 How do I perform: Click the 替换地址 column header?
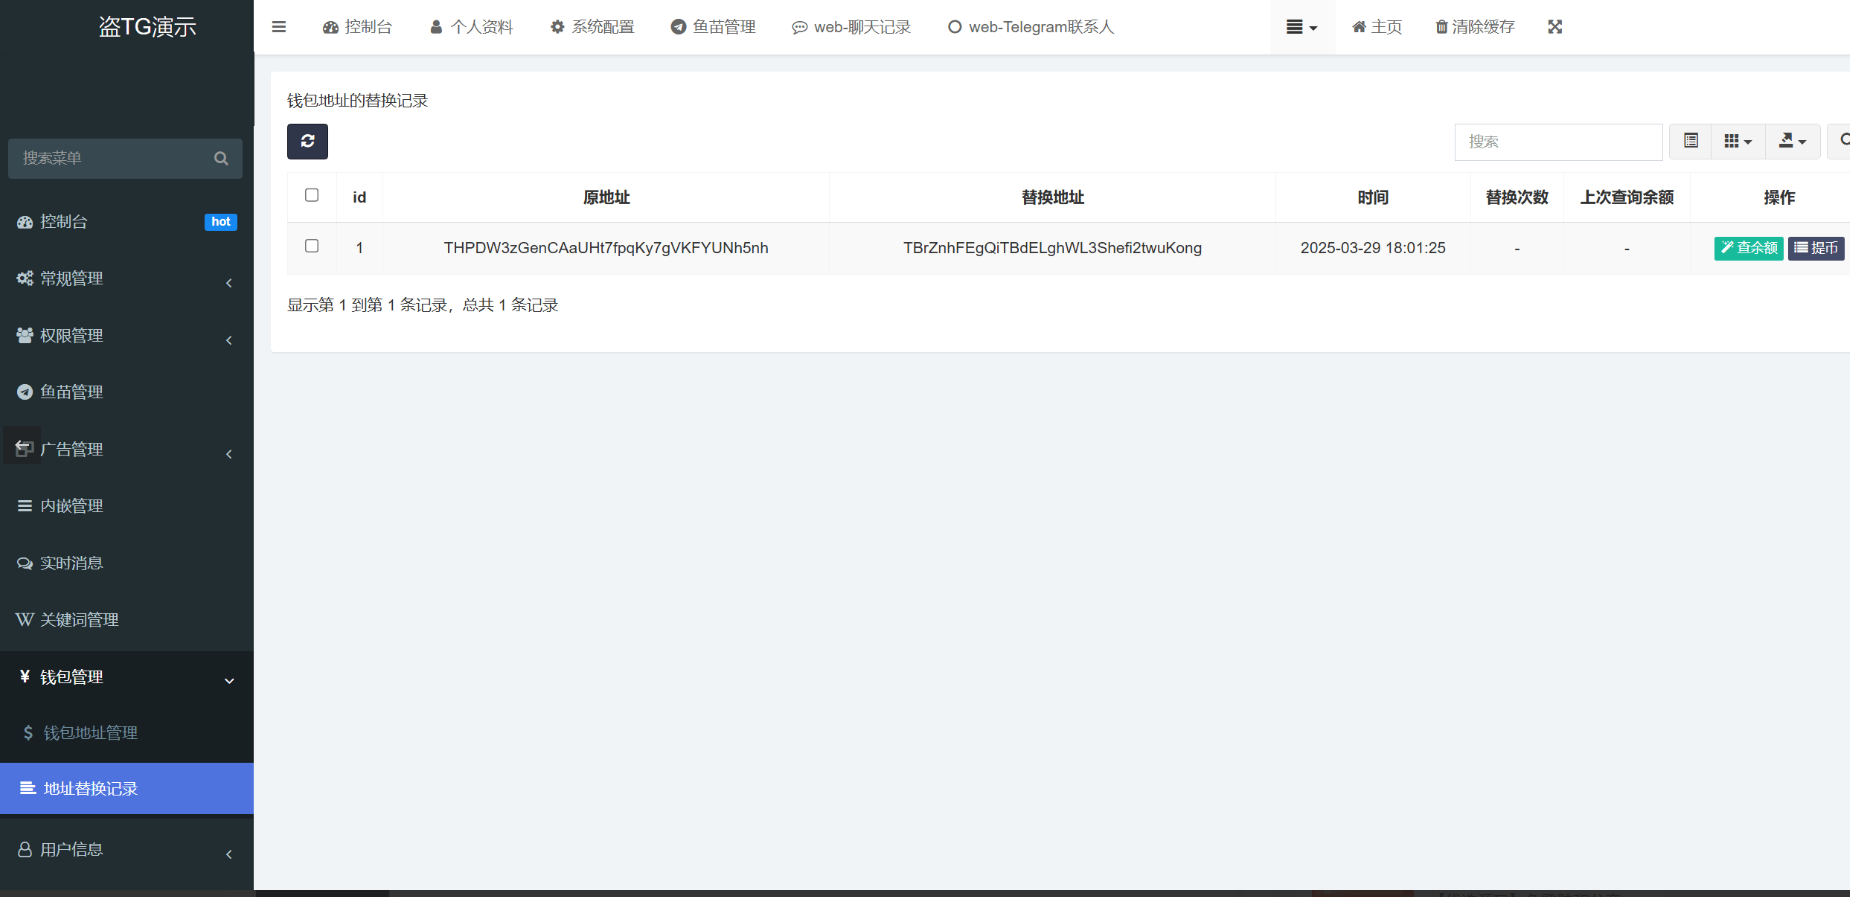click(x=1052, y=198)
